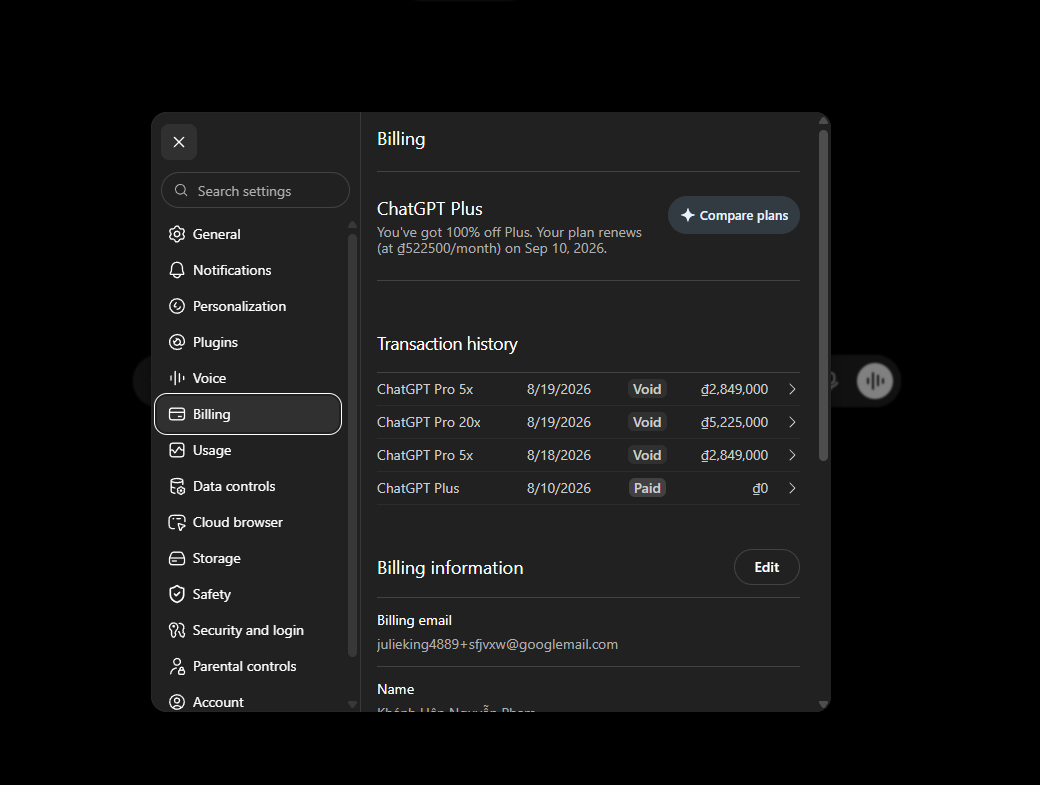This screenshot has height=785, width=1040.
Task: Click the ₫5,225,000 amount
Action: pos(734,422)
